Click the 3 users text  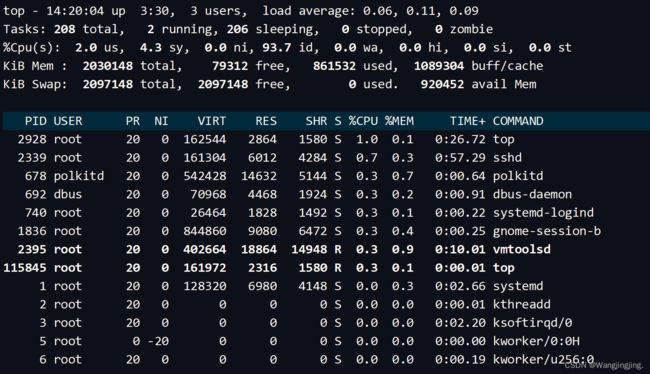pos(218,11)
